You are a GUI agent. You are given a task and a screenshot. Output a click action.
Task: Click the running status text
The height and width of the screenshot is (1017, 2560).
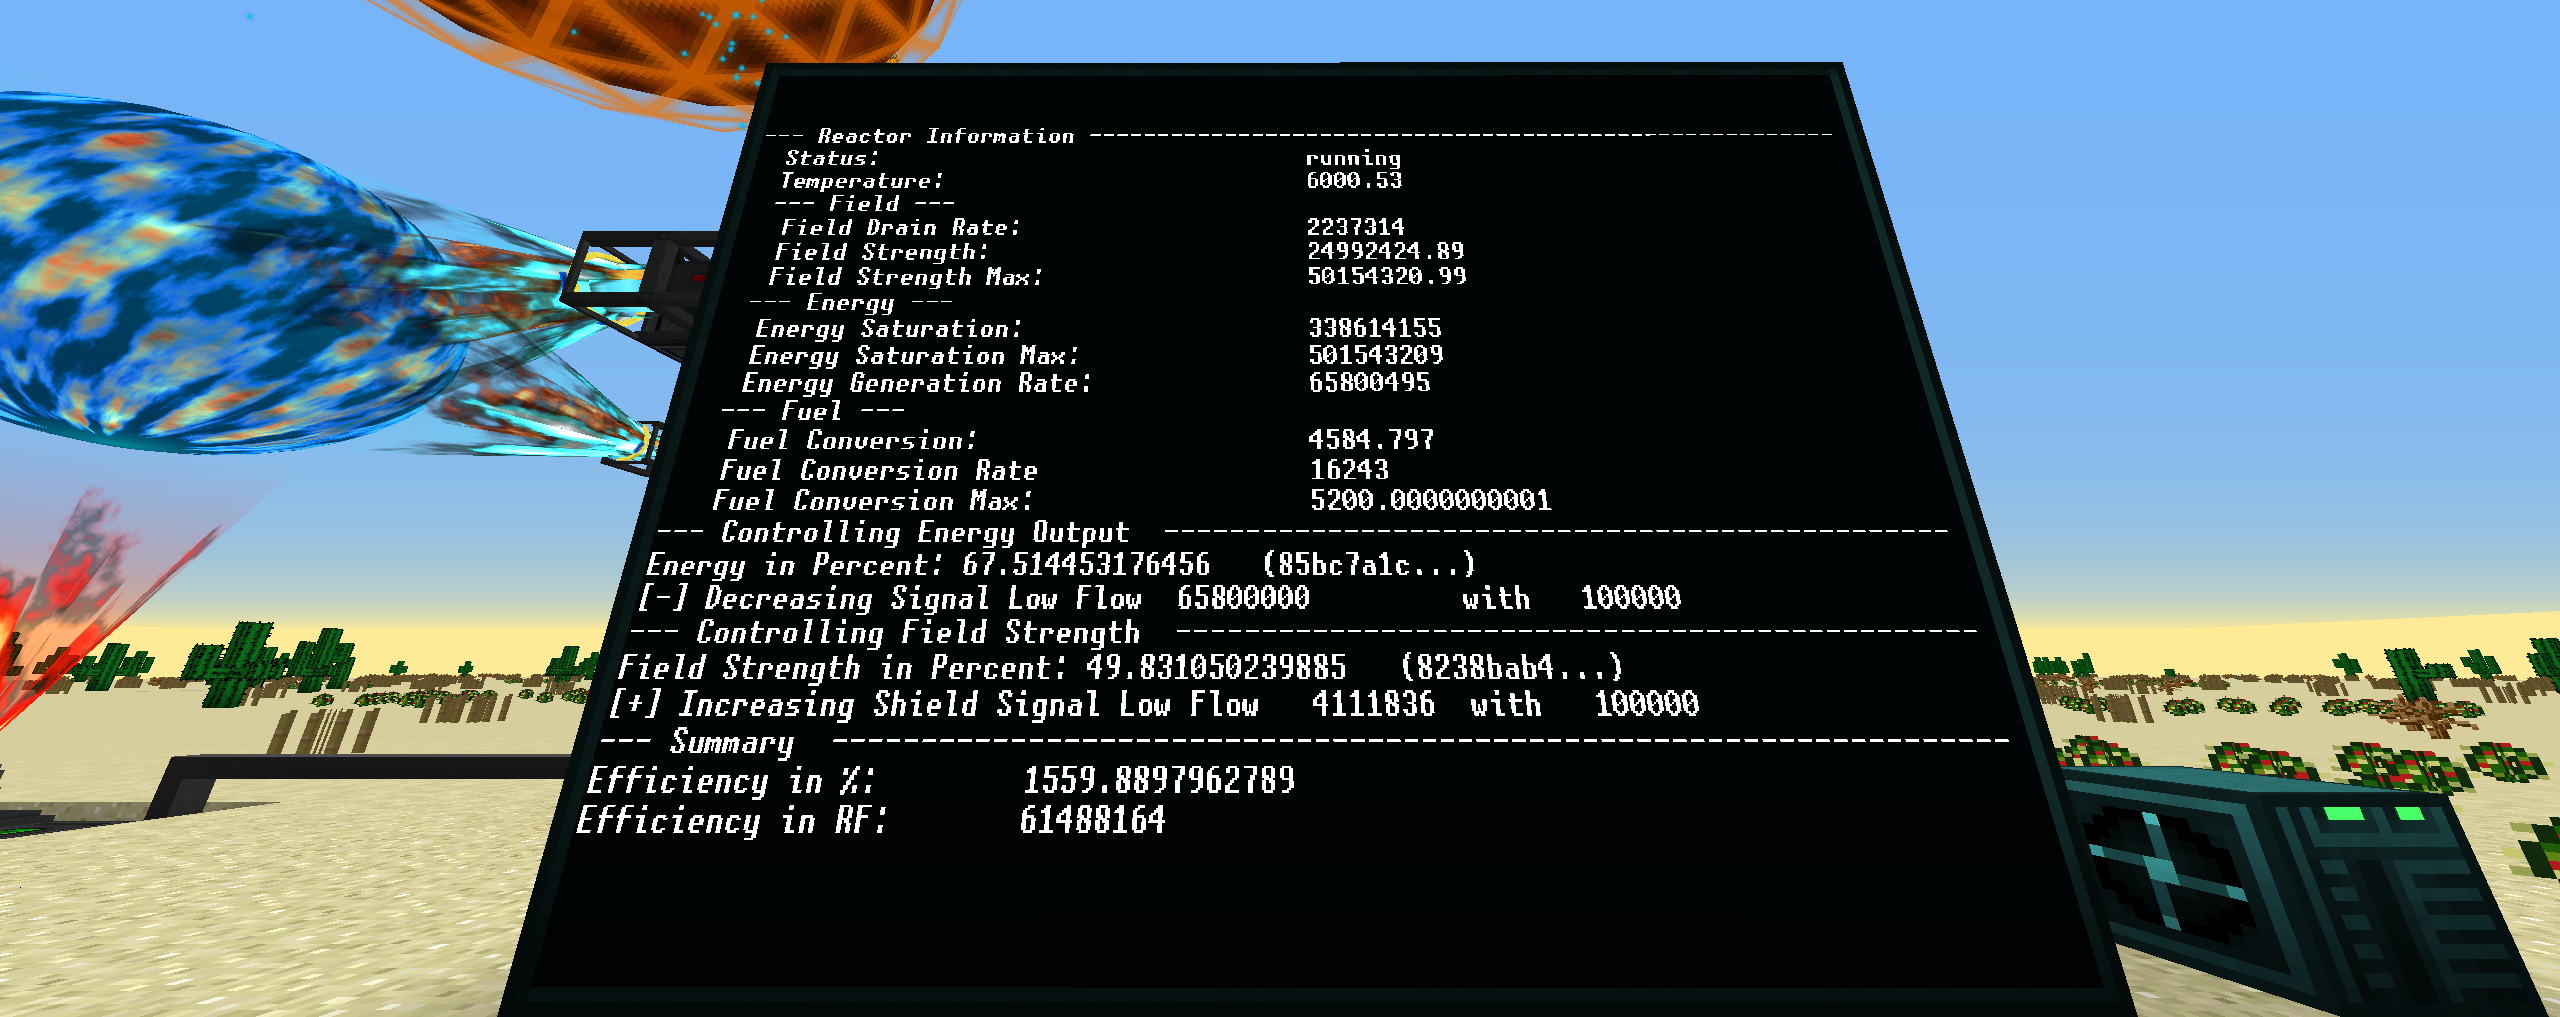click(x=1355, y=157)
